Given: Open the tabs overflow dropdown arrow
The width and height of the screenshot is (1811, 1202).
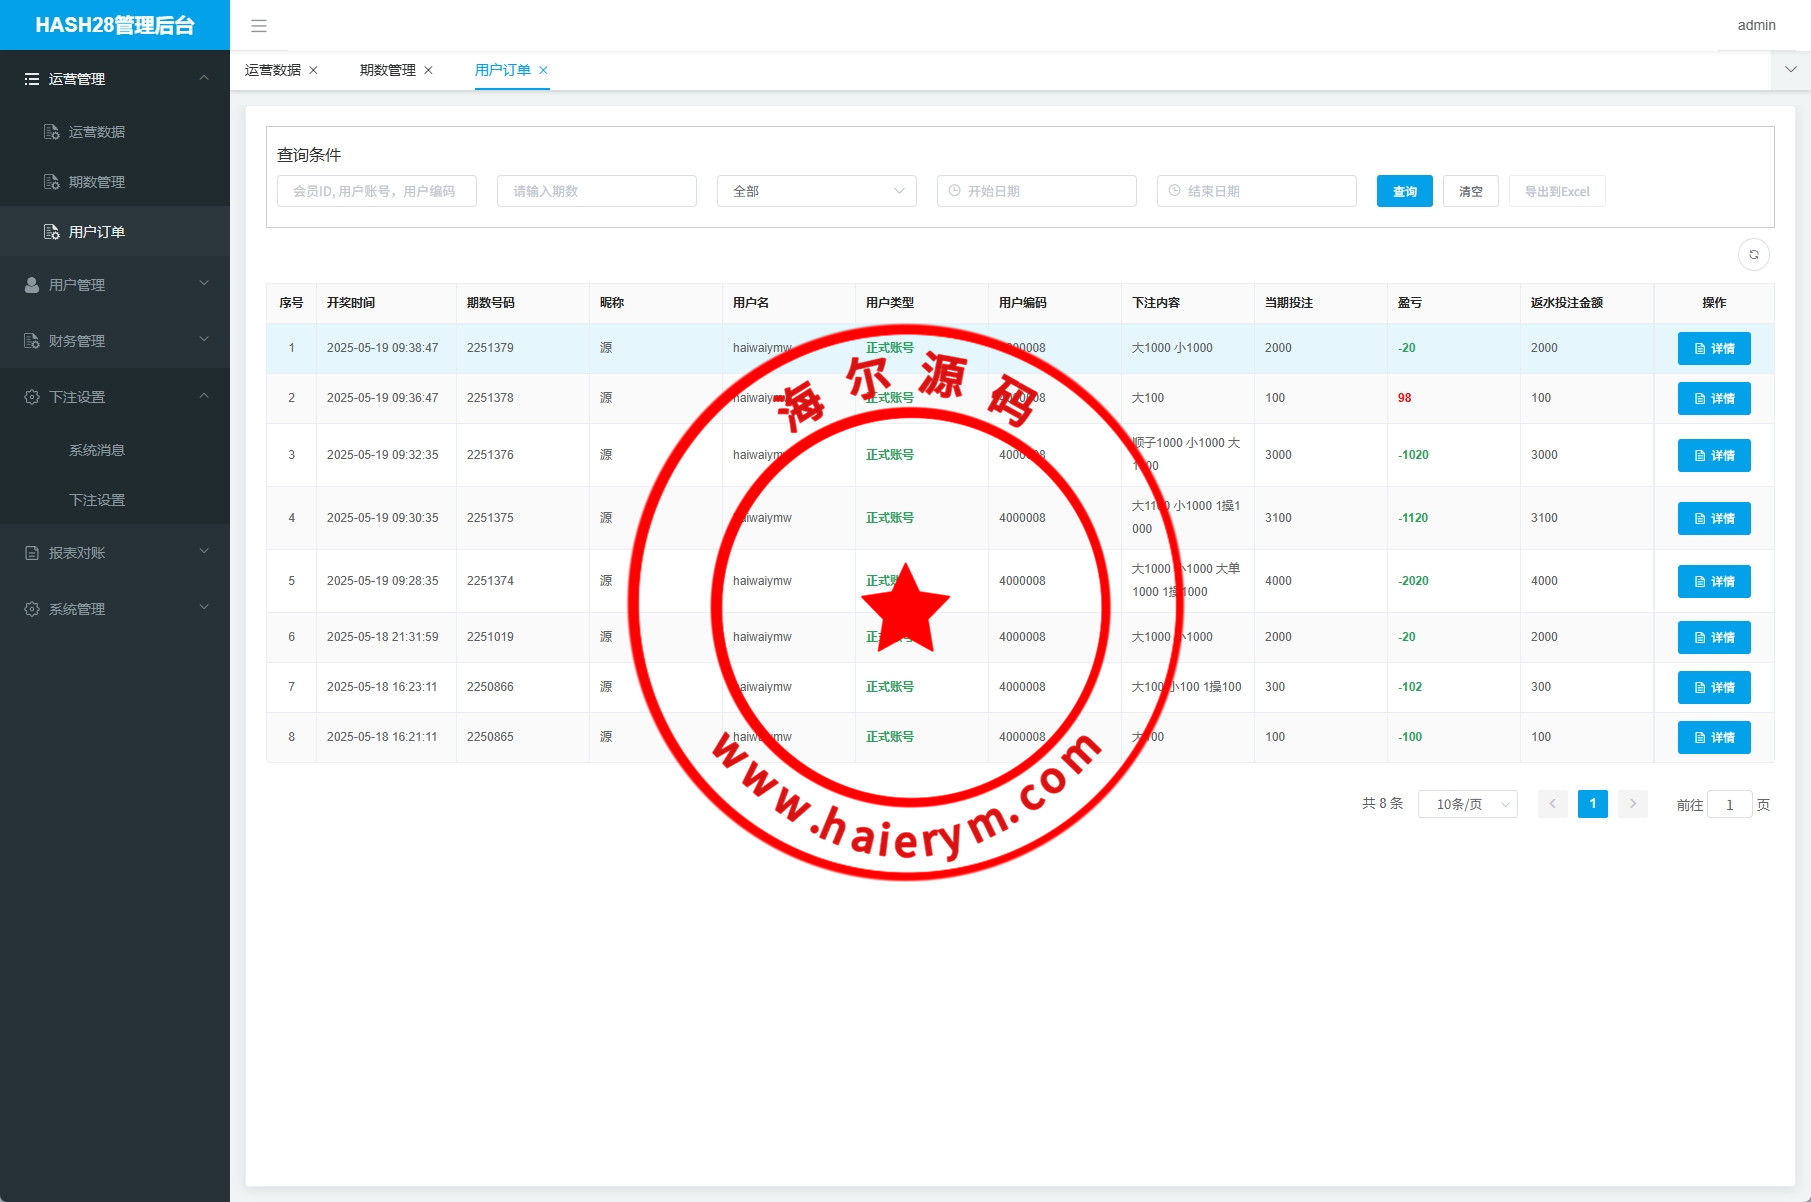Looking at the screenshot, I should 1790,70.
